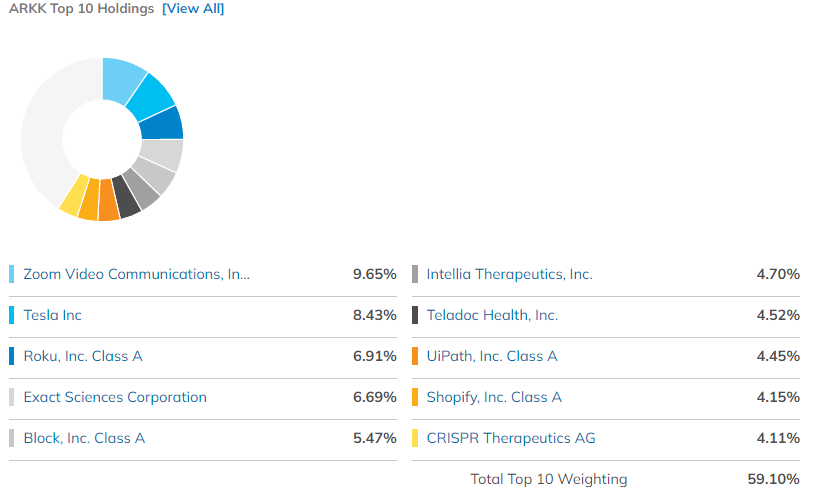Click the yellow CRISPR donut segment
The height and width of the screenshot is (499, 835).
pos(72,195)
